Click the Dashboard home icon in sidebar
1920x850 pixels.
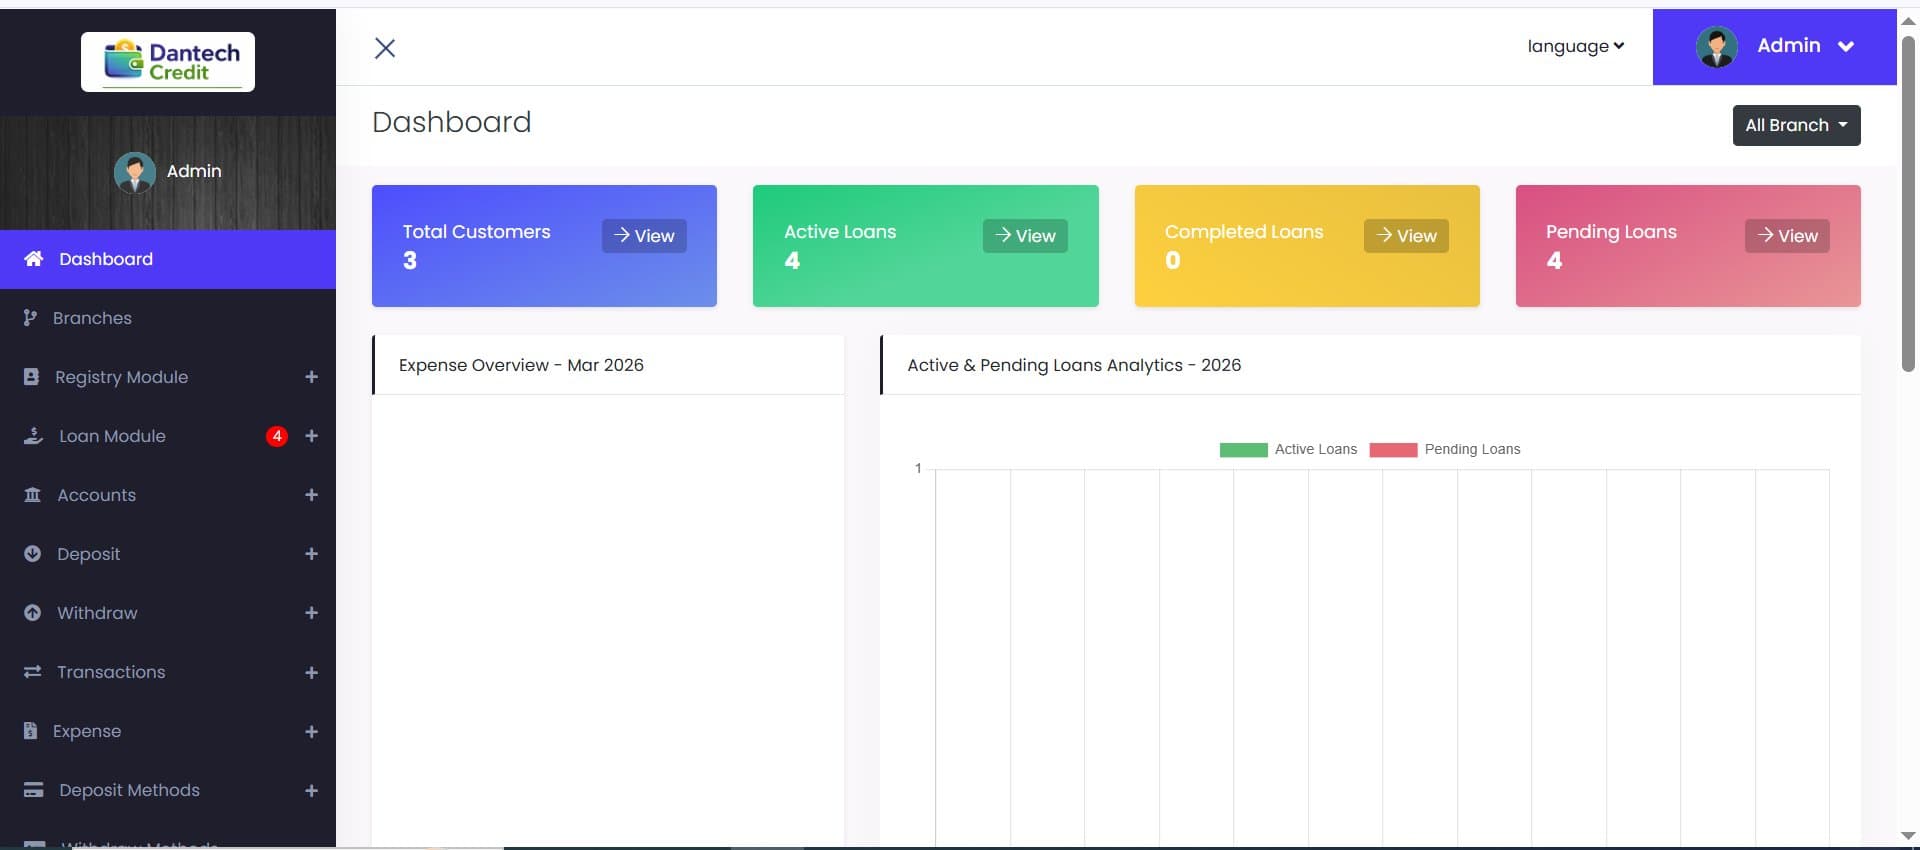coord(33,259)
